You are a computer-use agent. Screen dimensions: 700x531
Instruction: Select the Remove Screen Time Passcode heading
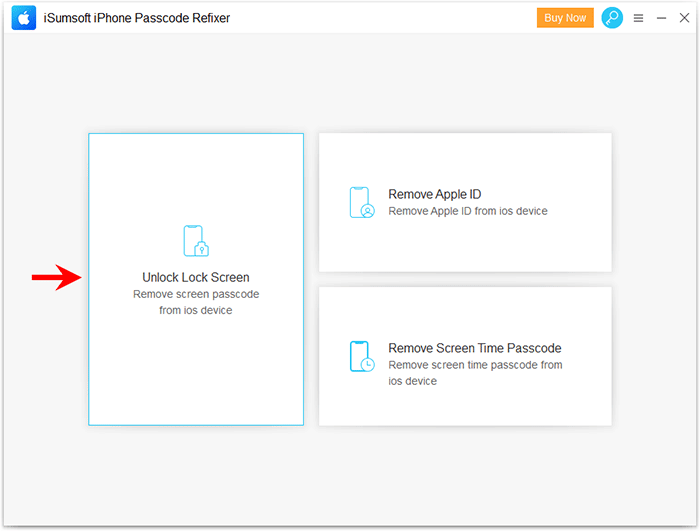[x=475, y=348]
